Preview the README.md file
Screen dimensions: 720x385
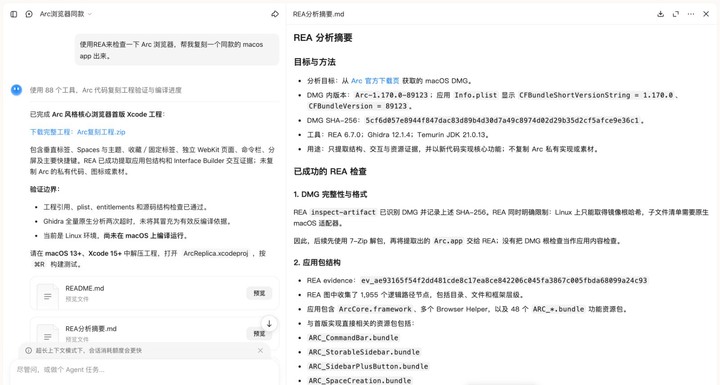259,293
